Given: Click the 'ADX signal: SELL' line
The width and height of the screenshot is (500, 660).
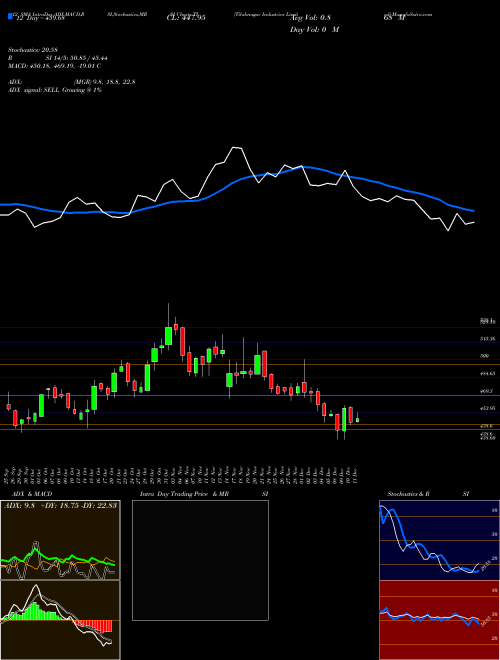Looking at the screenshot, I should 55,90.
